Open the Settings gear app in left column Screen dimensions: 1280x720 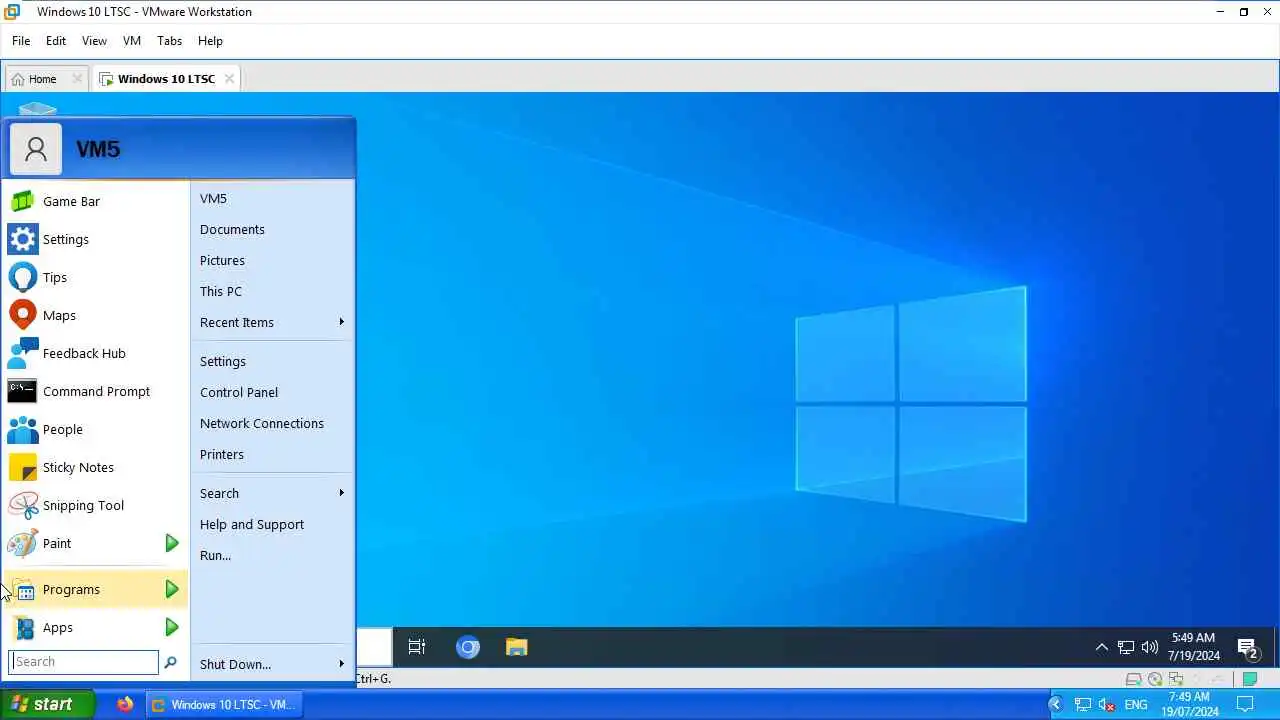(x=96, y=239)
